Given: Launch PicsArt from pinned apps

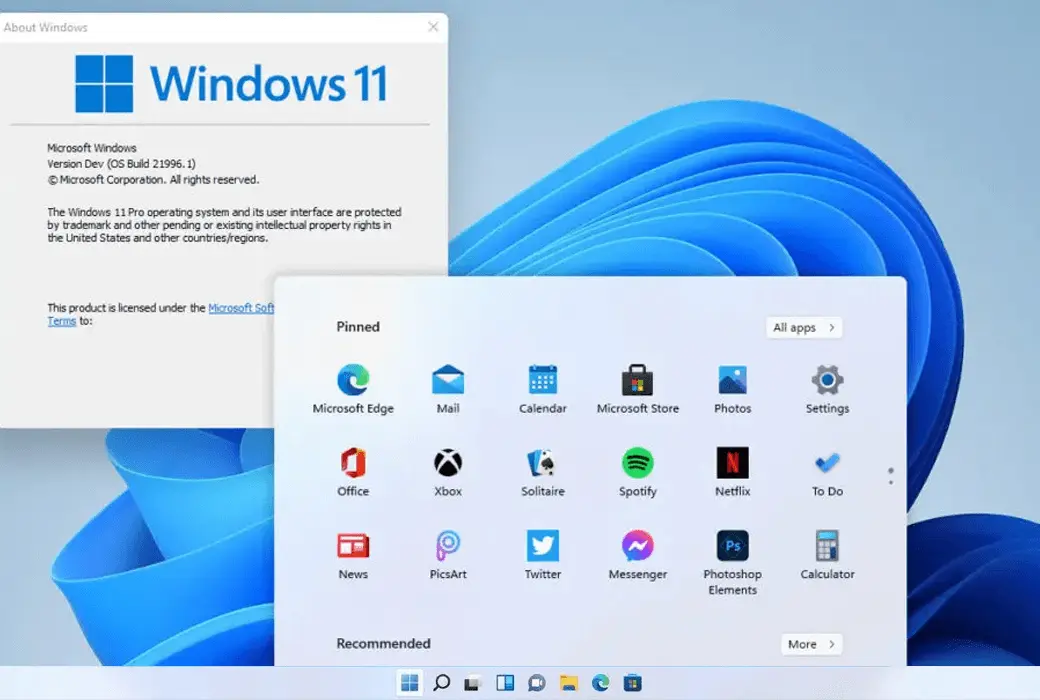Looking at the screenshot, I should [x=448, y=555].
